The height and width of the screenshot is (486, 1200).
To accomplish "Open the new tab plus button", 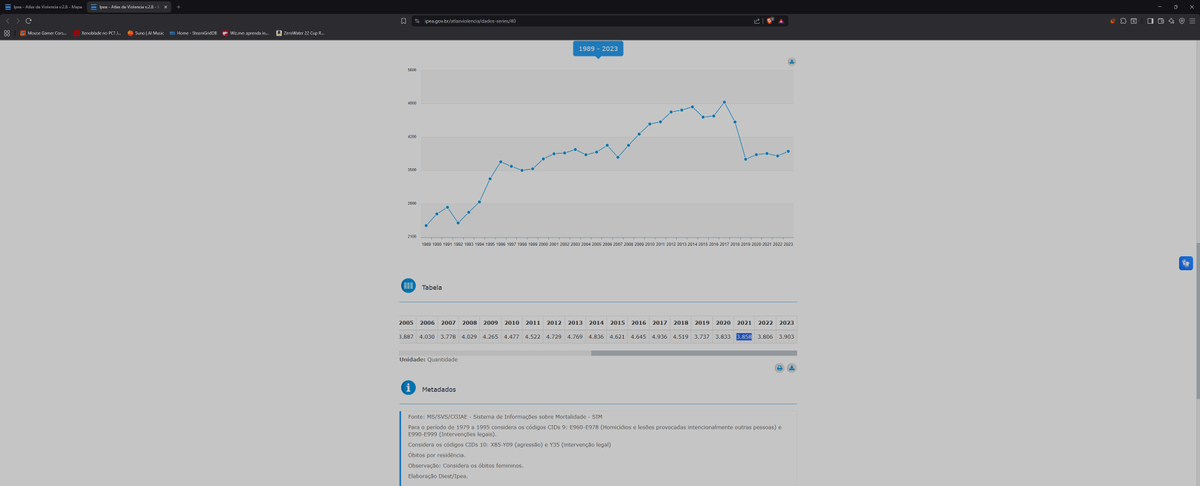I will pyautogui.click(x=179, y=7).
